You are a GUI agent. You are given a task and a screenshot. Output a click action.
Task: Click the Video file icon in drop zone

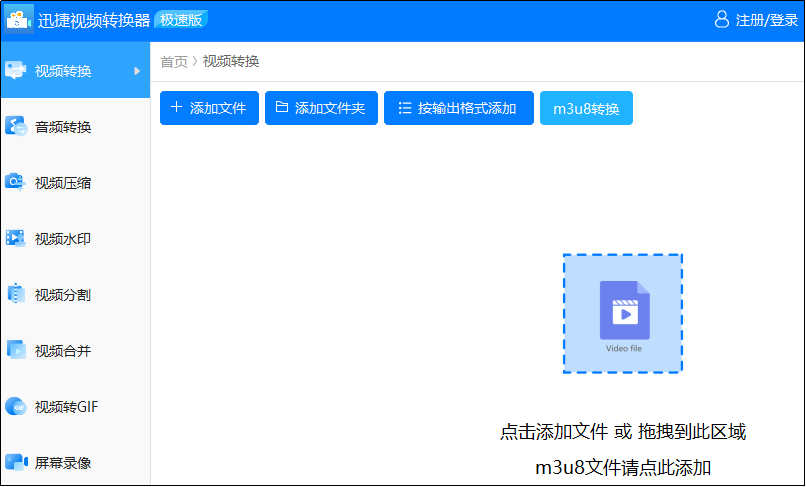tap(624, 310)
